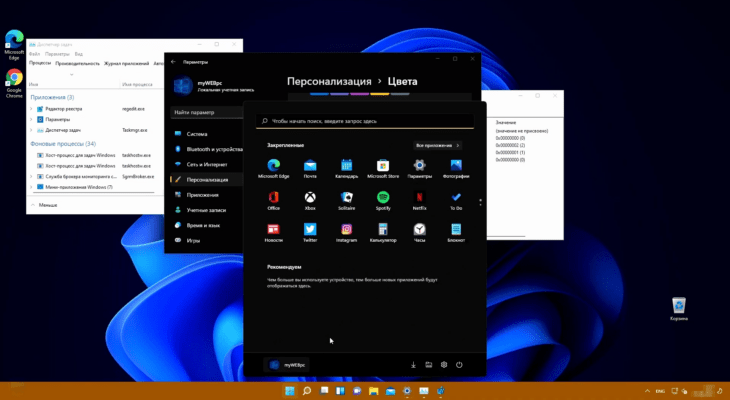Open the Widgets icon on the taskbar
This screenshot has height=400, width=730.
pyautogui.click(x=340, y=391)
